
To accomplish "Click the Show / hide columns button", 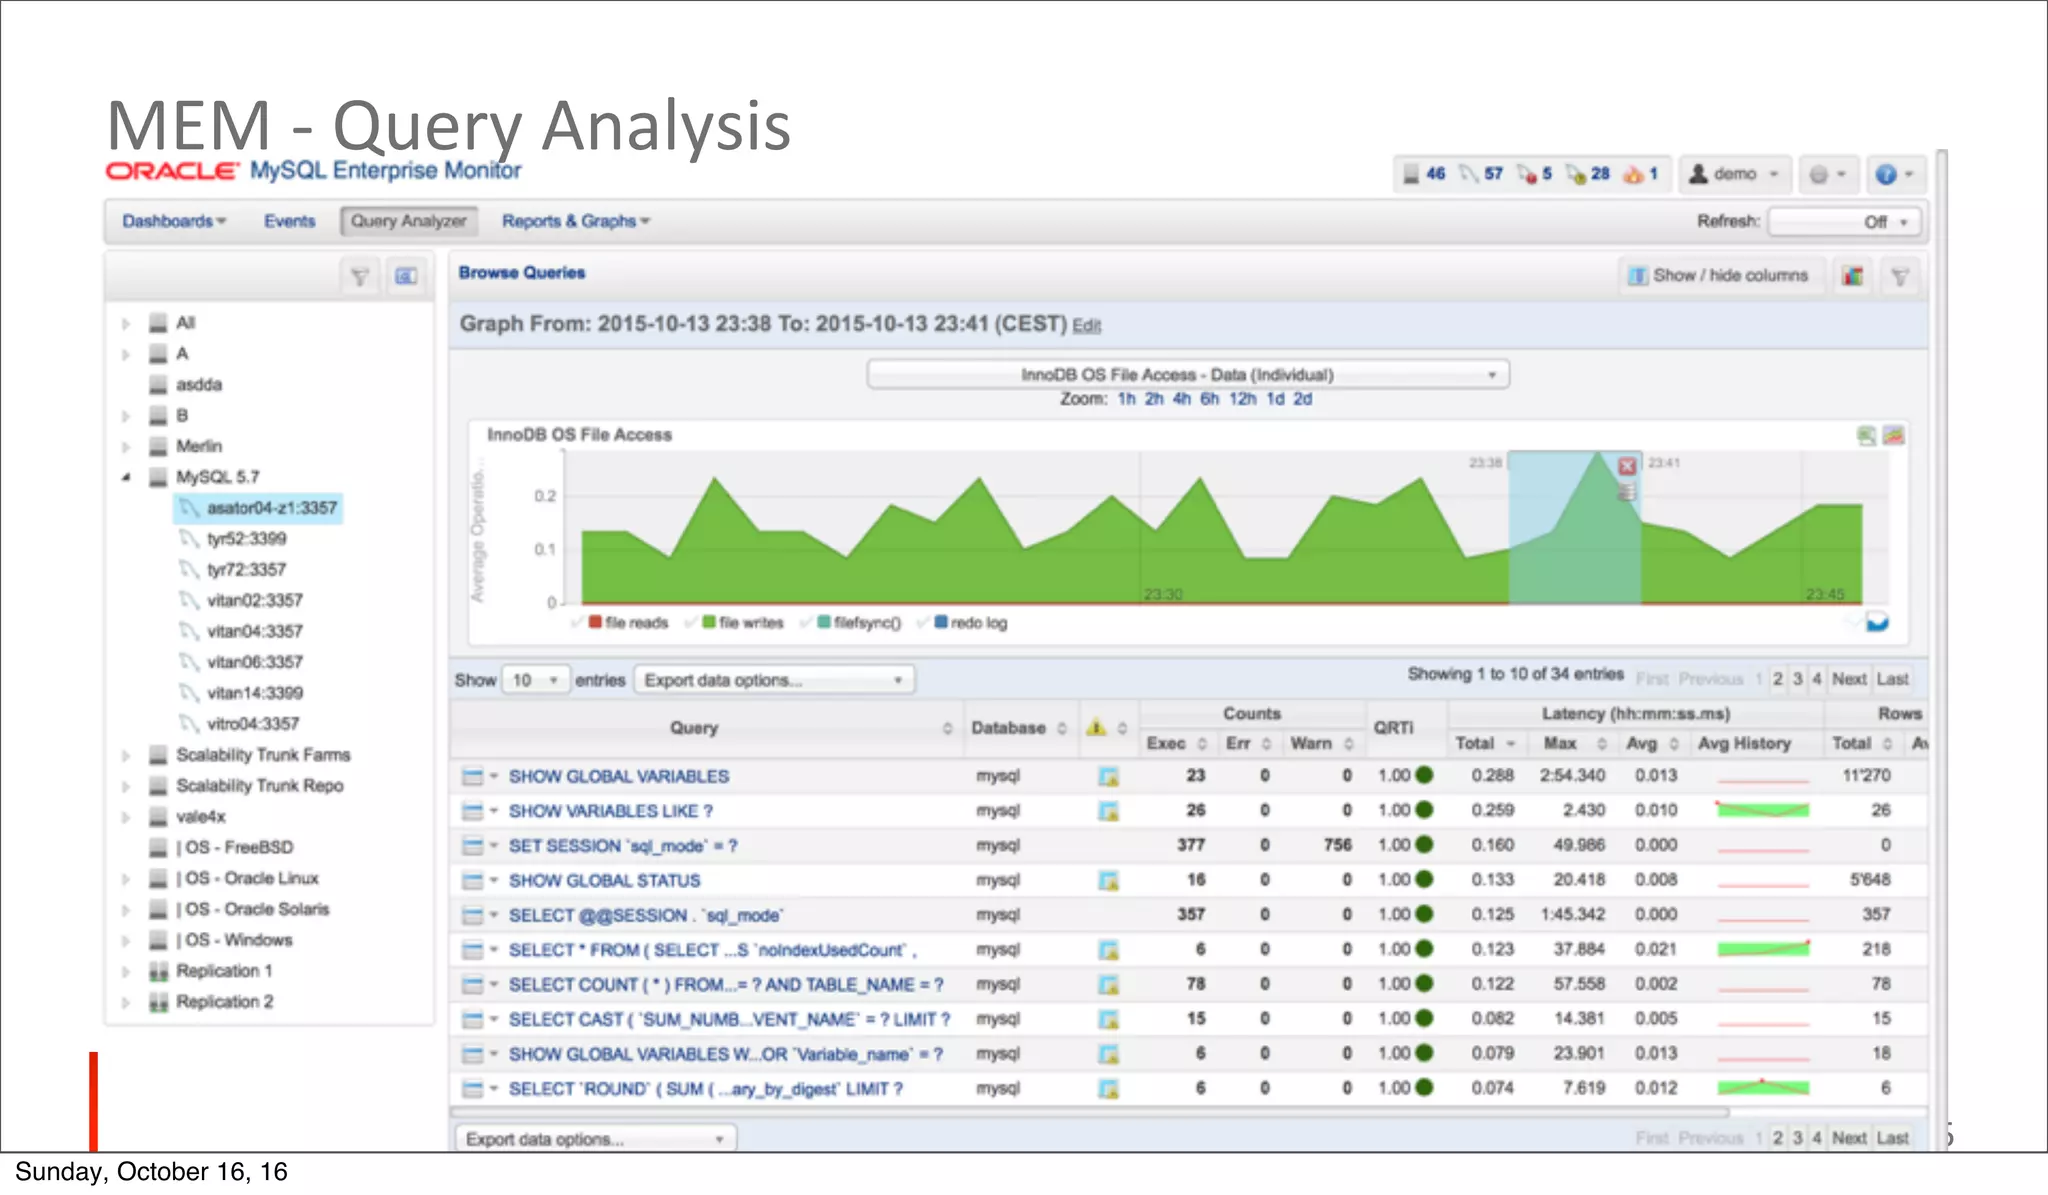I will point(1720,275).
